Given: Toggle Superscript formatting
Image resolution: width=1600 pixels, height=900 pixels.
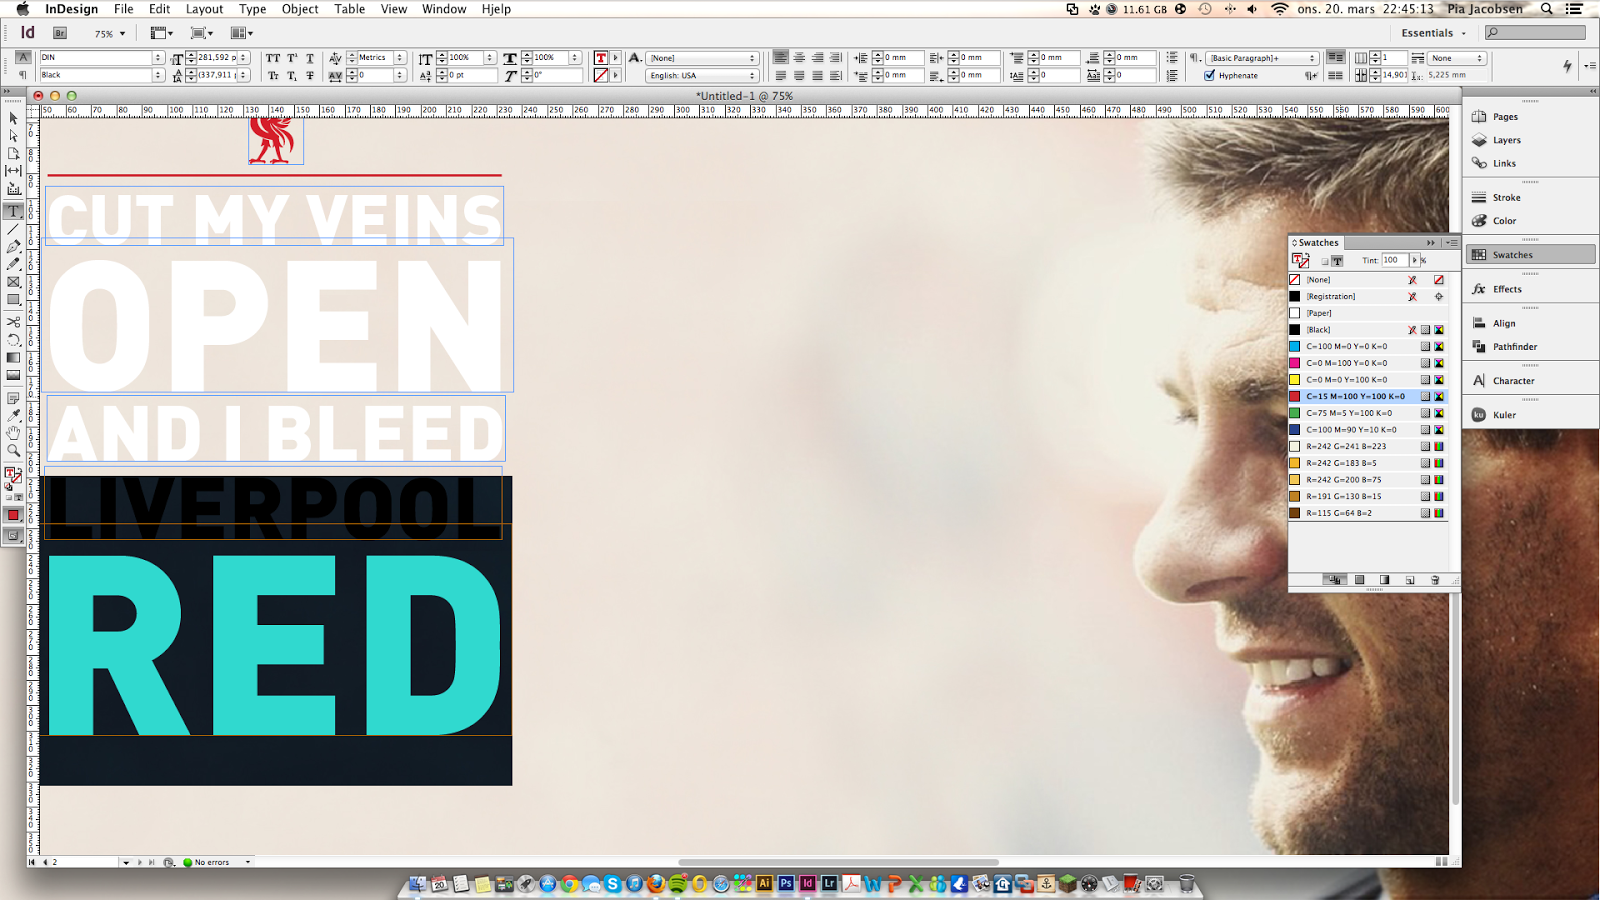Looking at the screenshot, I should click(x=292, y=58).
